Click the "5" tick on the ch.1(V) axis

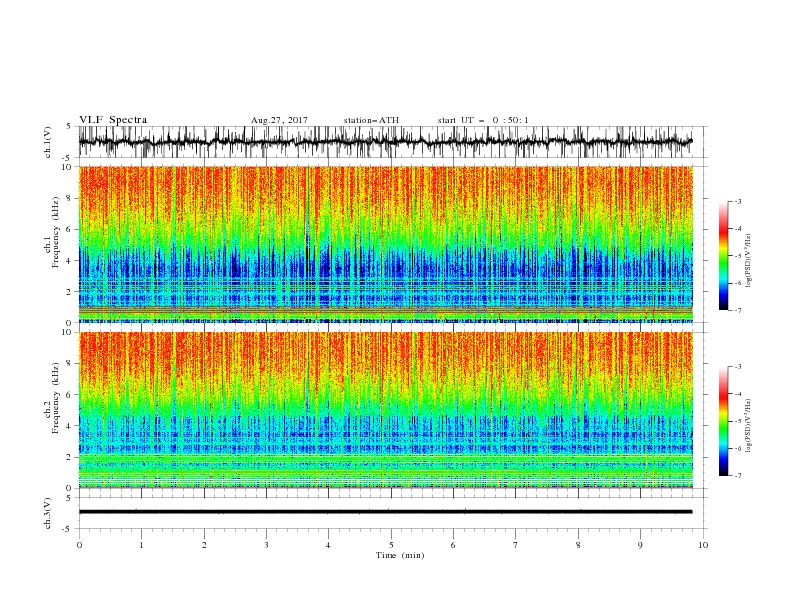[69, 127]
